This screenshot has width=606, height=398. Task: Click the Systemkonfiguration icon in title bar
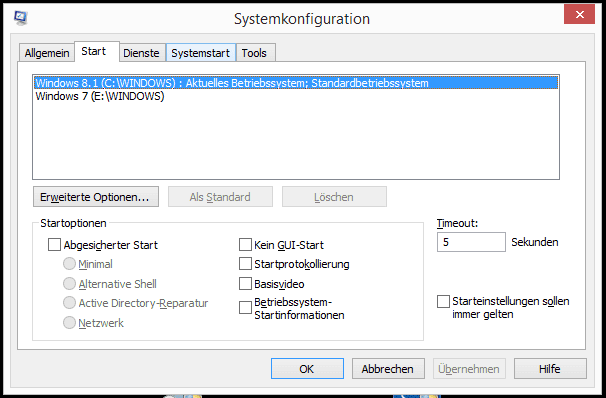(20, 18)
